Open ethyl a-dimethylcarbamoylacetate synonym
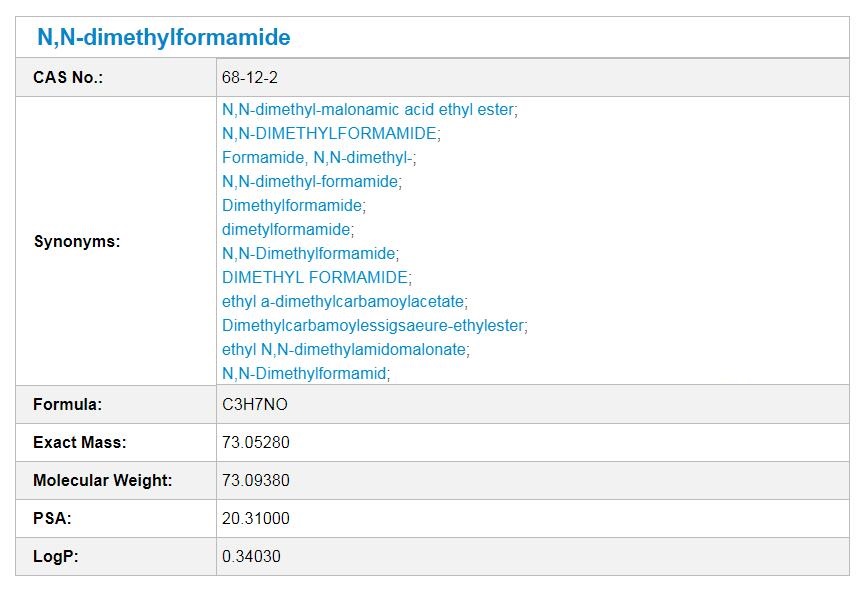The height and width of the screenshot is (602, 863). [x=343, y=302]
